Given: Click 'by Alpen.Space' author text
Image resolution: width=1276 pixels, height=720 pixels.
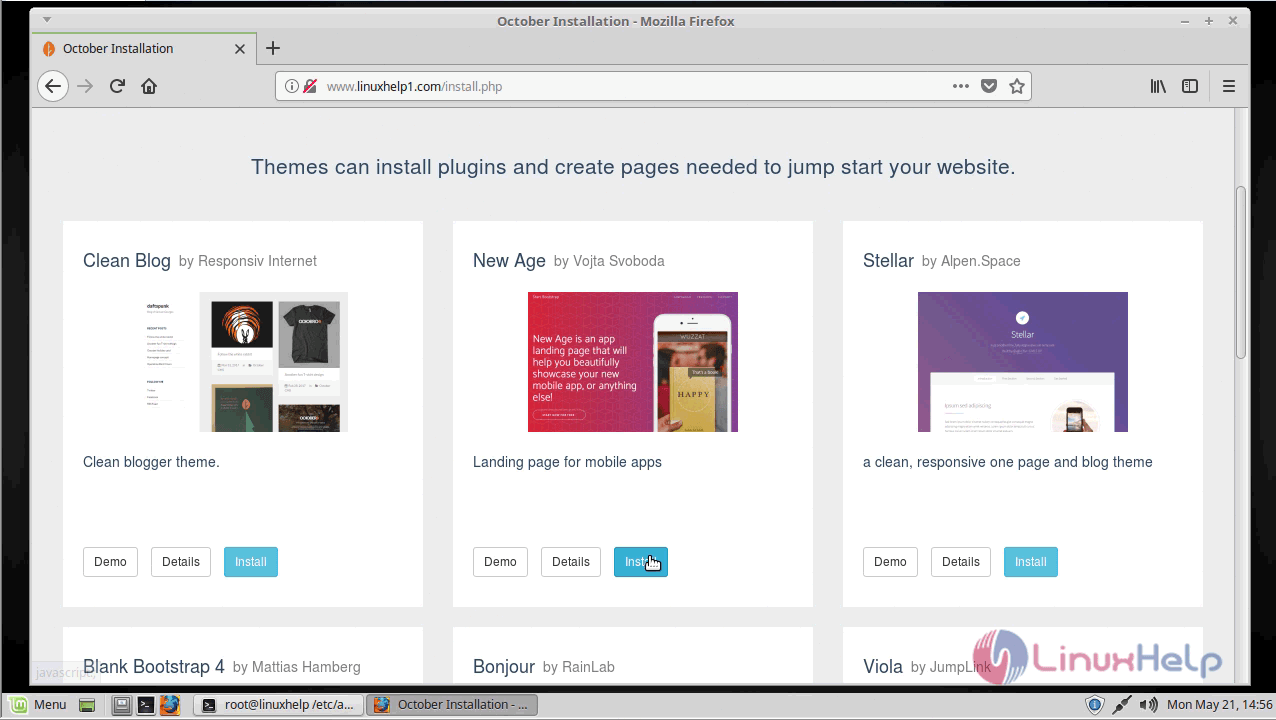Looking at the screenshot, I should pos(971,261).
